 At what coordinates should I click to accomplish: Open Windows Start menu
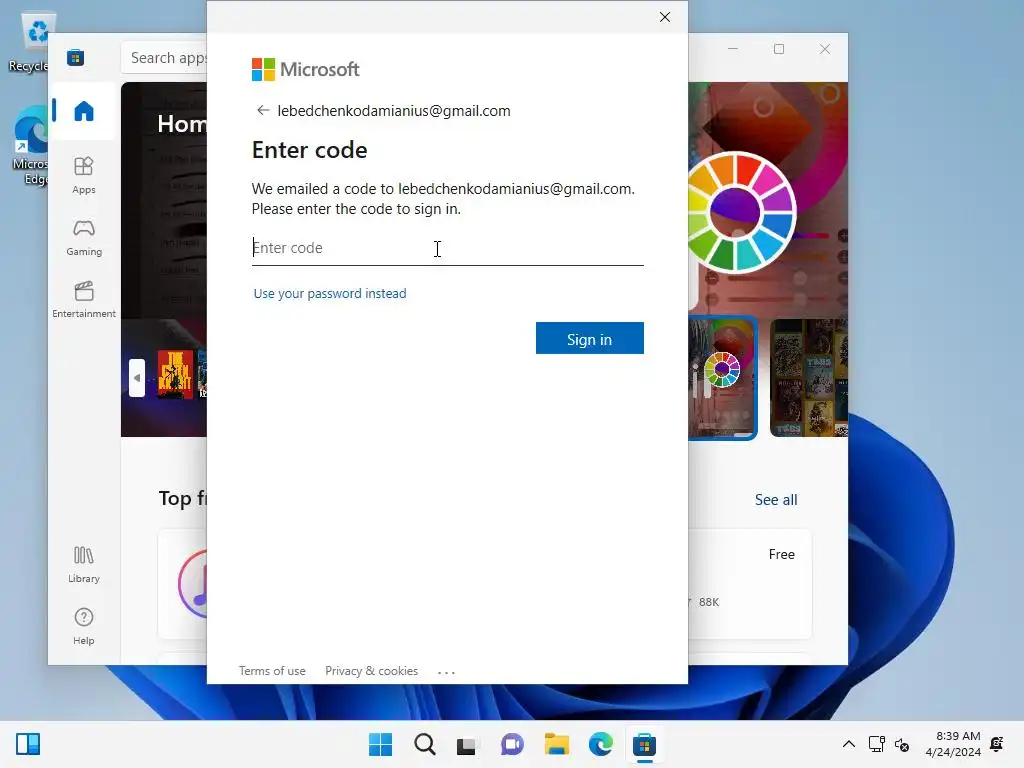tap(381, 744)
